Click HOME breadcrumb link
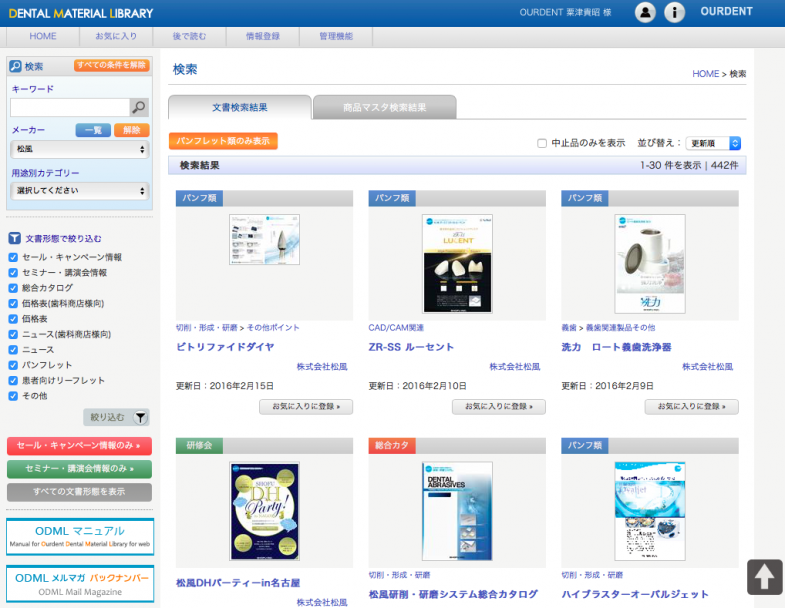 pyautogui.click(x=705, y=74)
